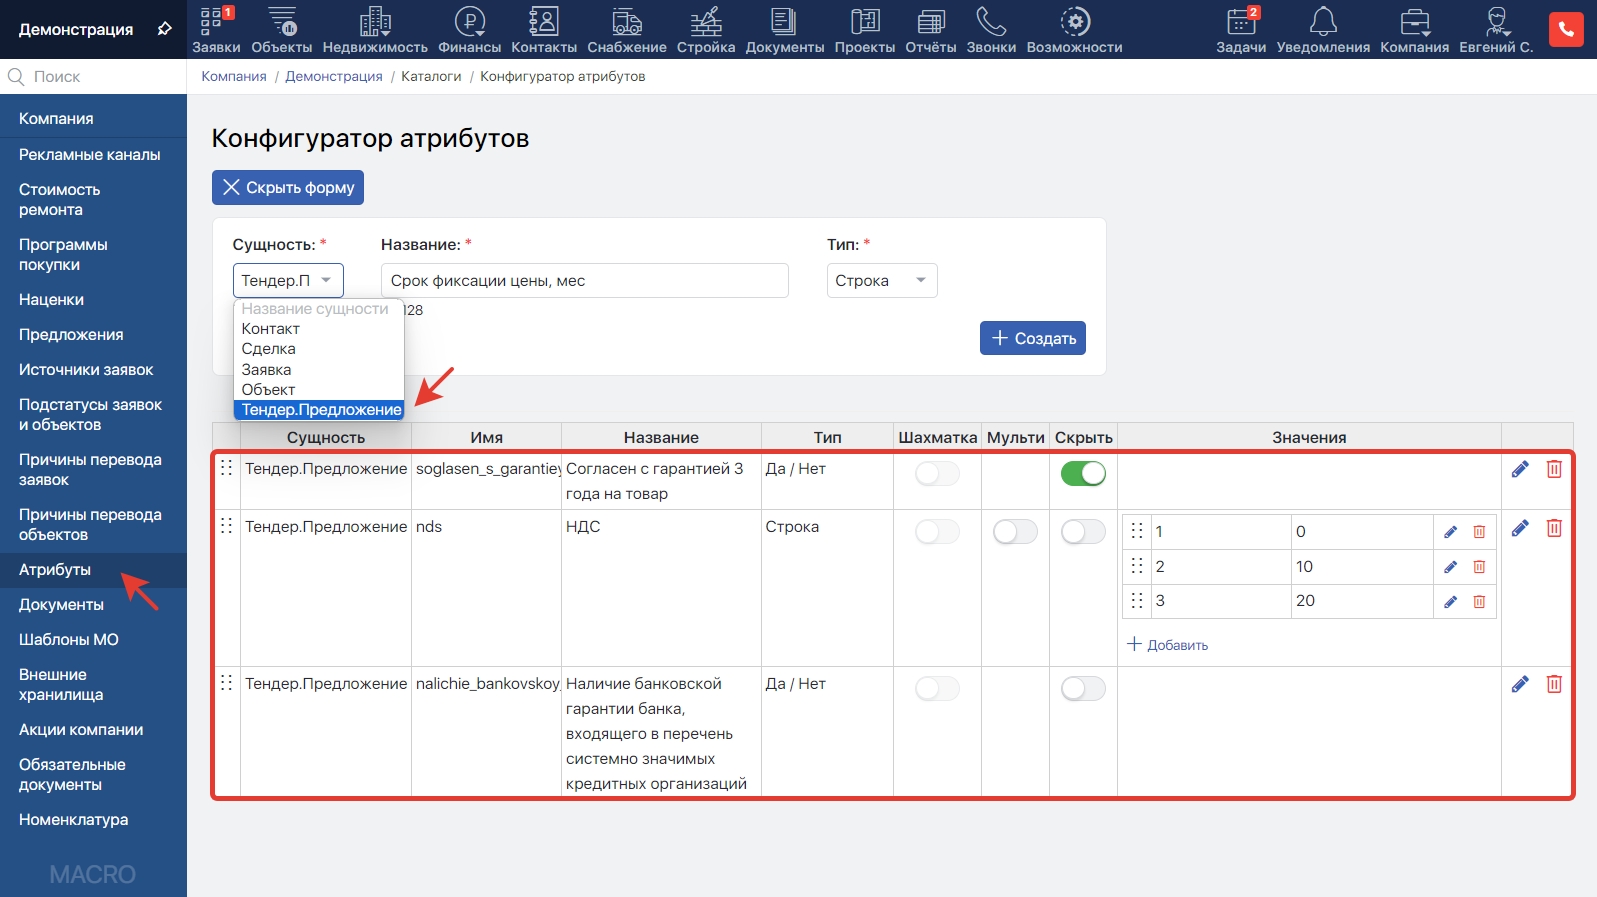Choose Тендер.Предложение in the entity list
Image resolution: width=1597 pixels, height=897 pixels.
point(321,410)
